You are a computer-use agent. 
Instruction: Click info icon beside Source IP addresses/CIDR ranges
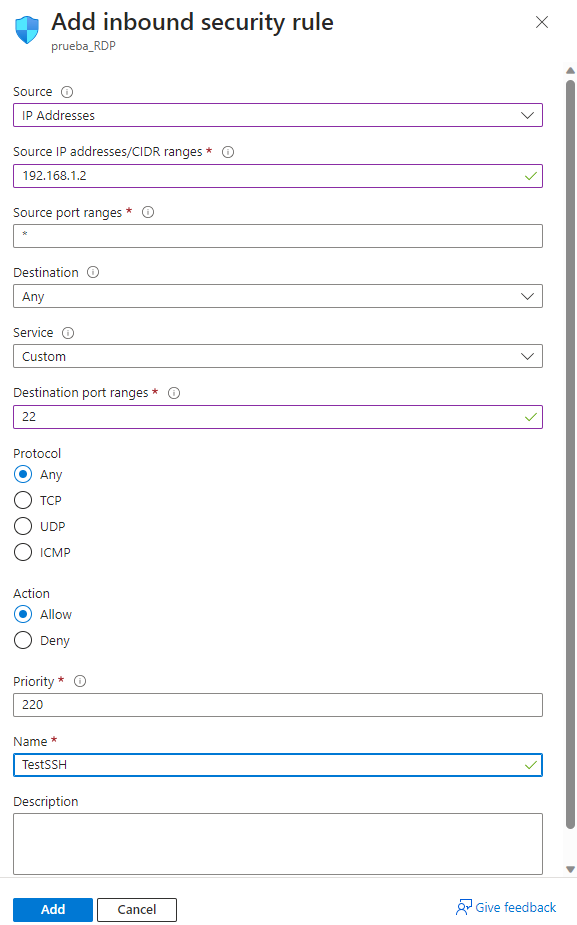228,152
